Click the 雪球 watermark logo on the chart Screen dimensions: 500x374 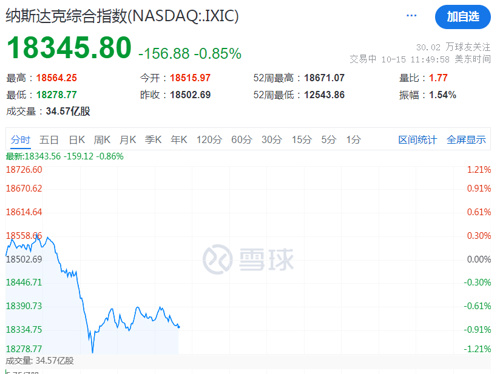point(248,259)
